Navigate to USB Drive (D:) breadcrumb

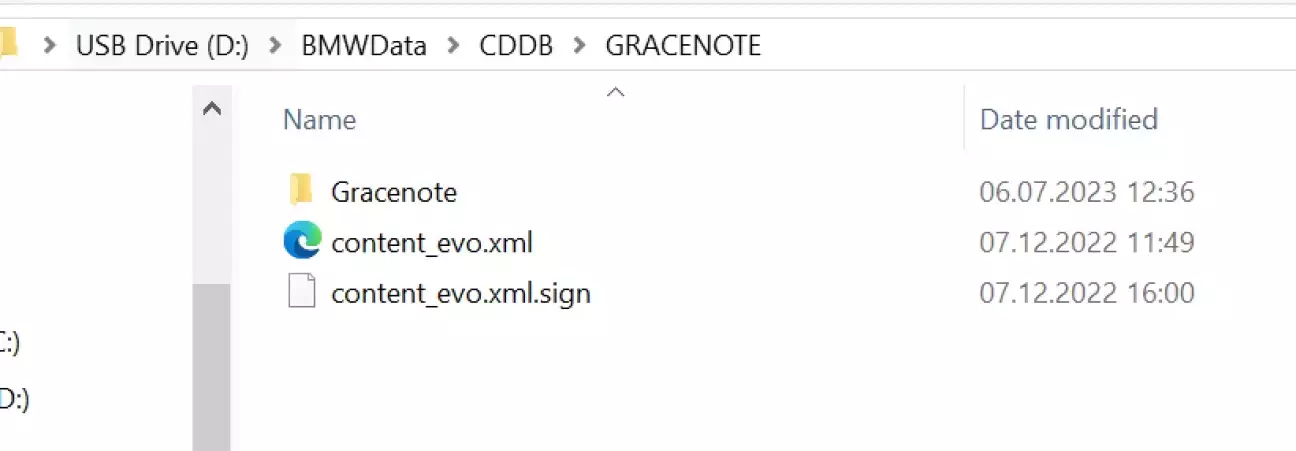coord(162,46)
